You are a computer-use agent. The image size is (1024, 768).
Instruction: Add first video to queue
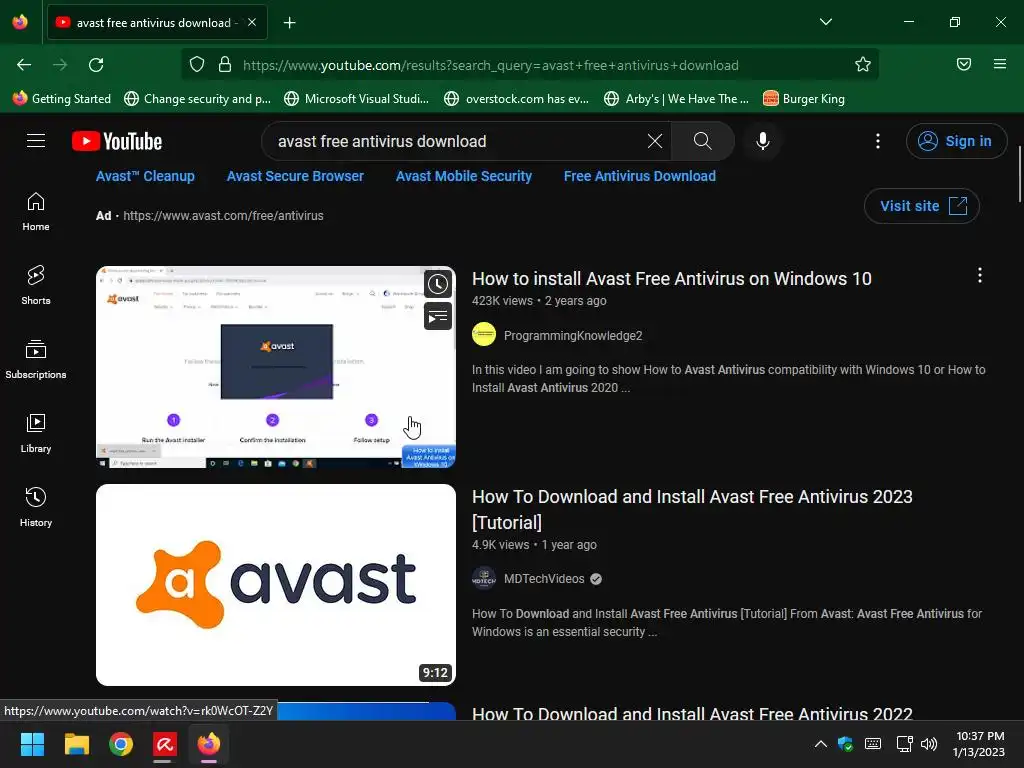click(x=438, y=317)
